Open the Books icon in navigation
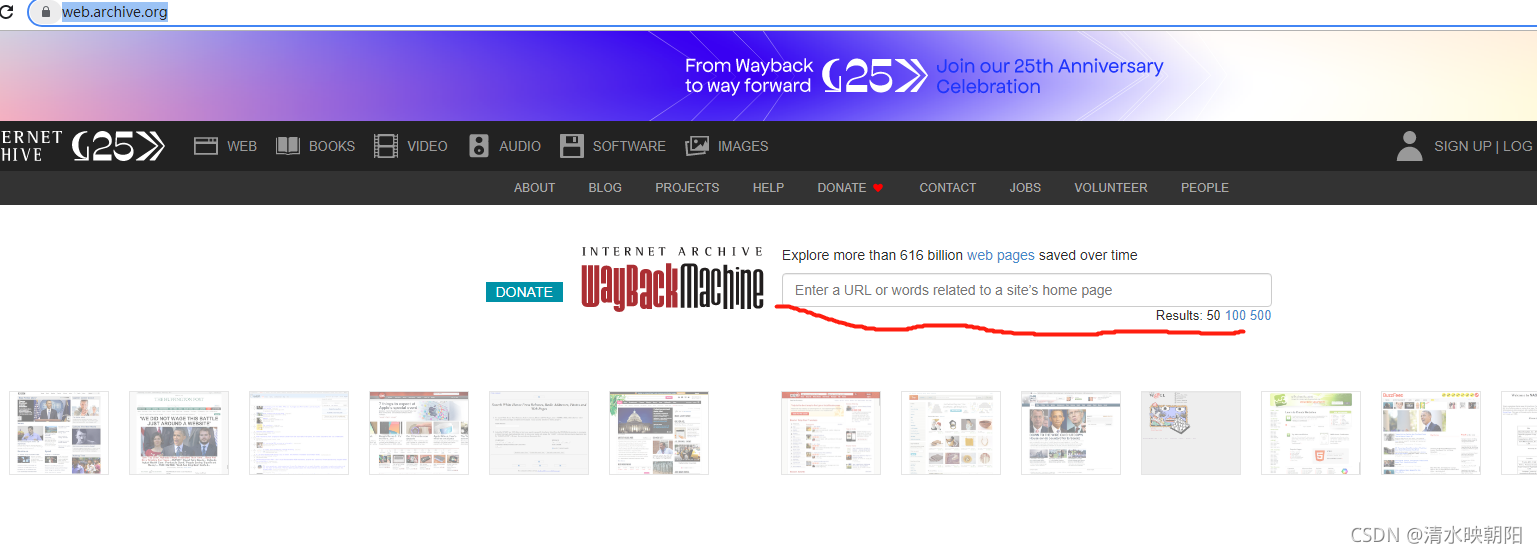The width and height of the screenshot is (1537, 553). [x=288, y=146]
